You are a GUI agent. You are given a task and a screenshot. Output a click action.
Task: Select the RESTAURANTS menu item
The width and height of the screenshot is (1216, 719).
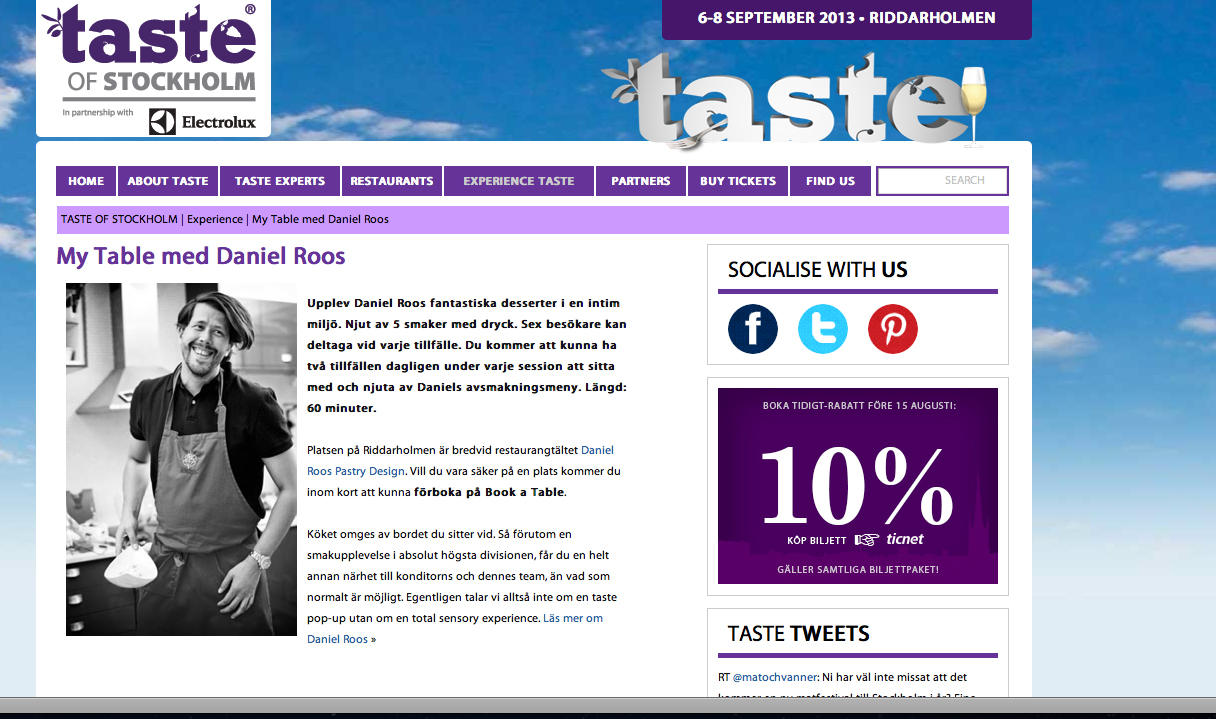pyautogui.click(x=392, y=181)
